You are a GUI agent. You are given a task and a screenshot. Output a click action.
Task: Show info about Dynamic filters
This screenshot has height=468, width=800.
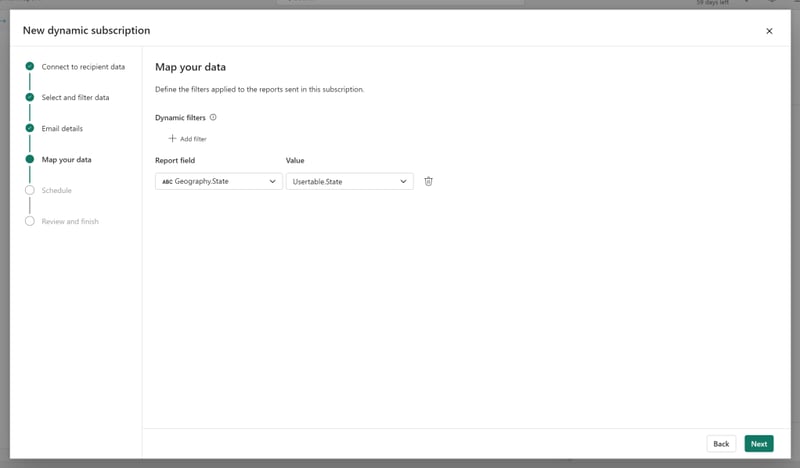(x=213, y=117)
